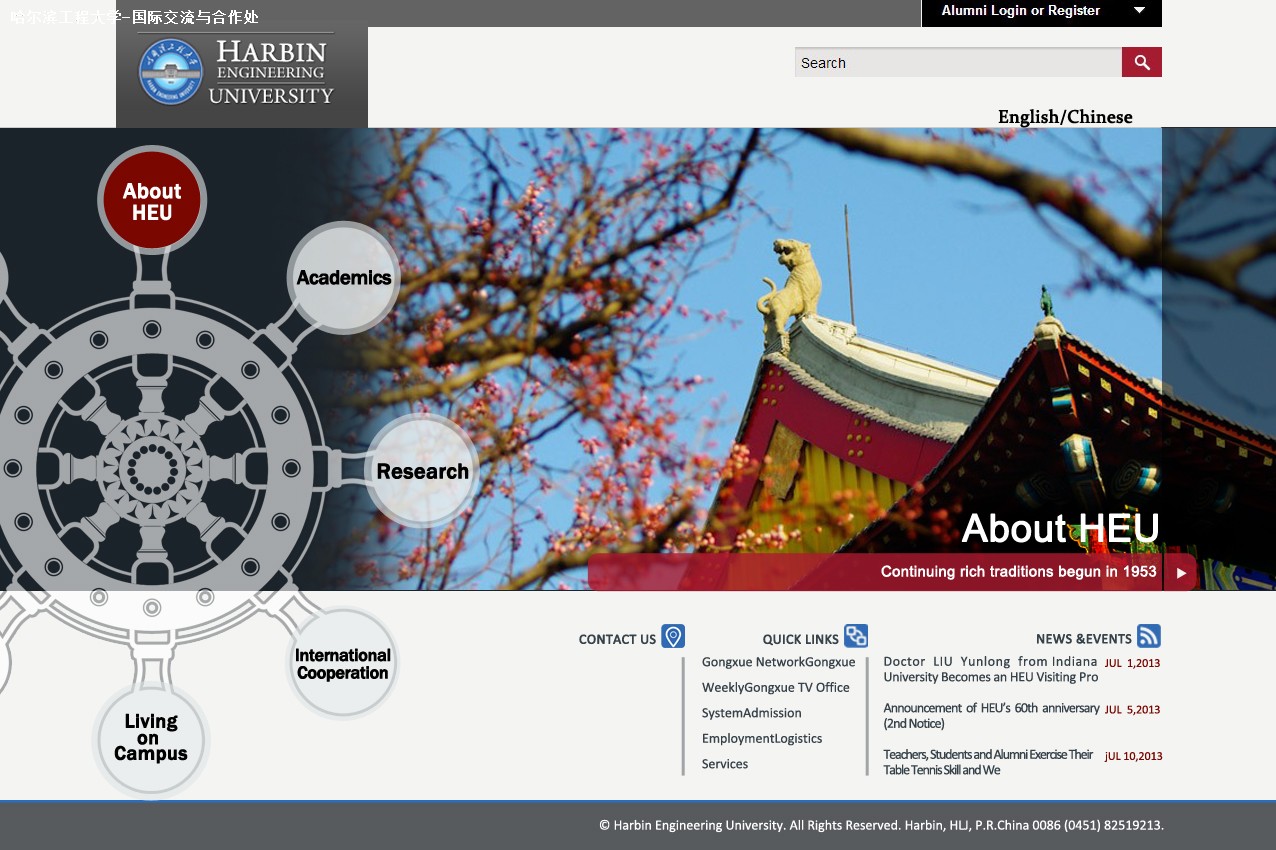Click the News & Events RSS icon
Image resolution: width=1276 pixels, height=850 pixels.
pos(1148,636)
